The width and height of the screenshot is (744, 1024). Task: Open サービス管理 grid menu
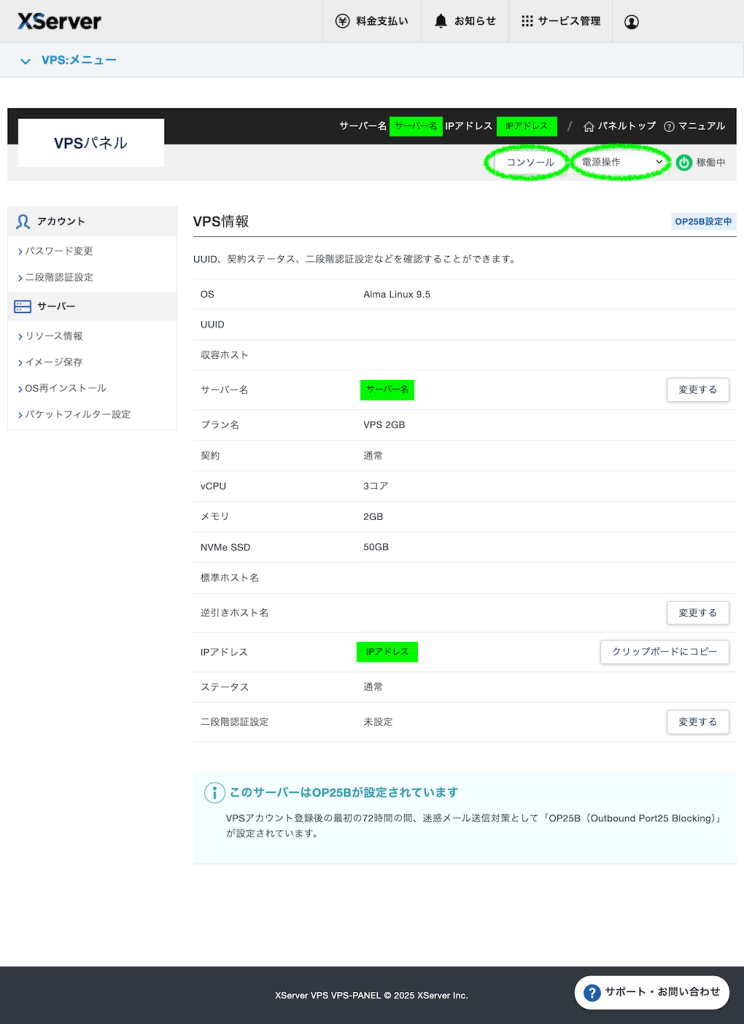point(561,21)
